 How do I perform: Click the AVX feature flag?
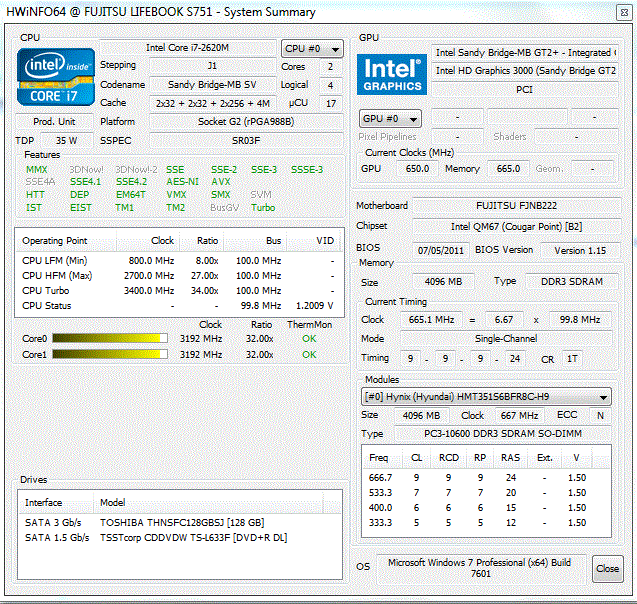tap(221, 182)
